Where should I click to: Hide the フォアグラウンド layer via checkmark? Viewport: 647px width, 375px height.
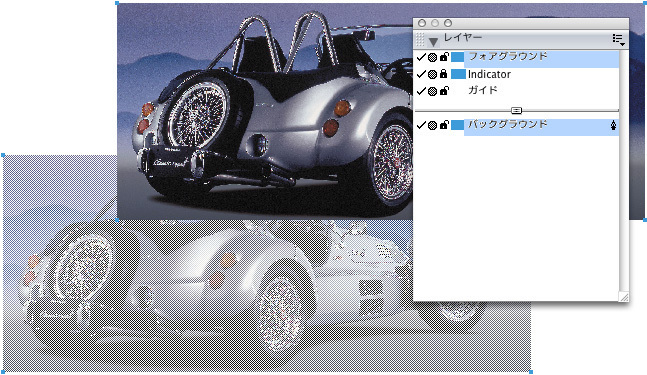click(x=421, y=57)
